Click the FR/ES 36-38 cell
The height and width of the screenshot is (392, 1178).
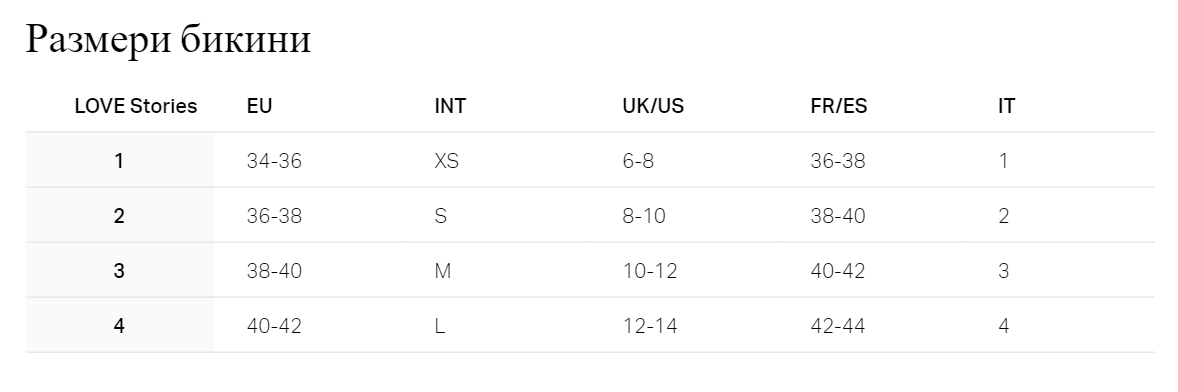tap(838, 161)
